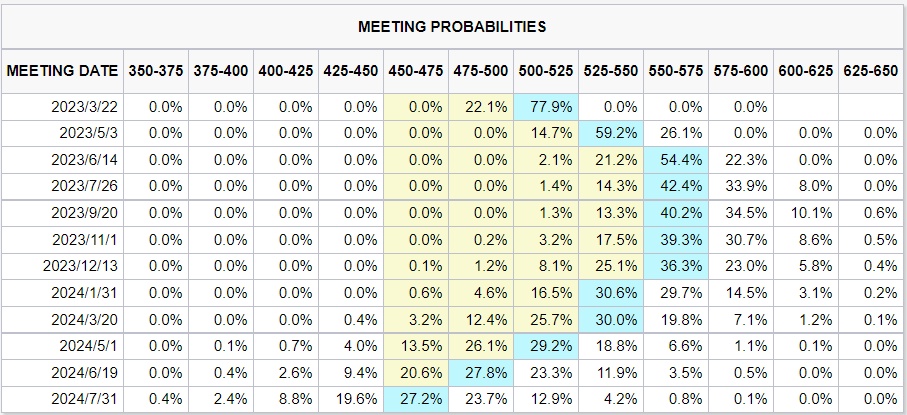Image resolution: width=907 pixels, height=415 pixels.
Task: Select the 39.3% cell for 2023/11/1
Action: 677,241
